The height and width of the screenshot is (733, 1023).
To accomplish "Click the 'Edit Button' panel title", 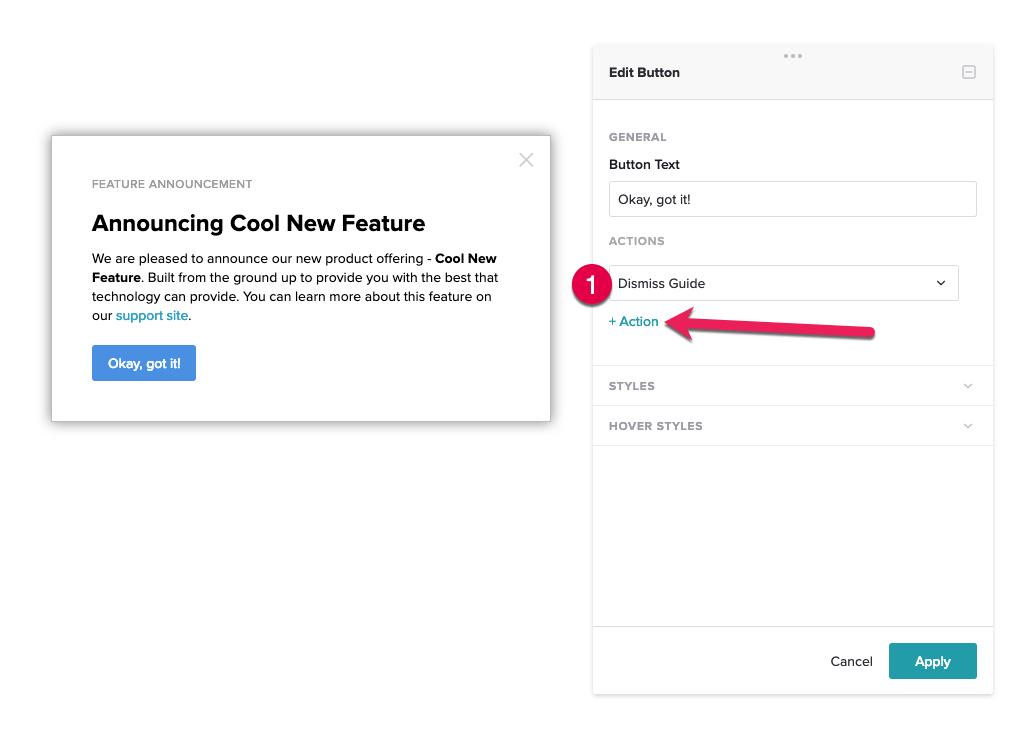I will (644, 72).
